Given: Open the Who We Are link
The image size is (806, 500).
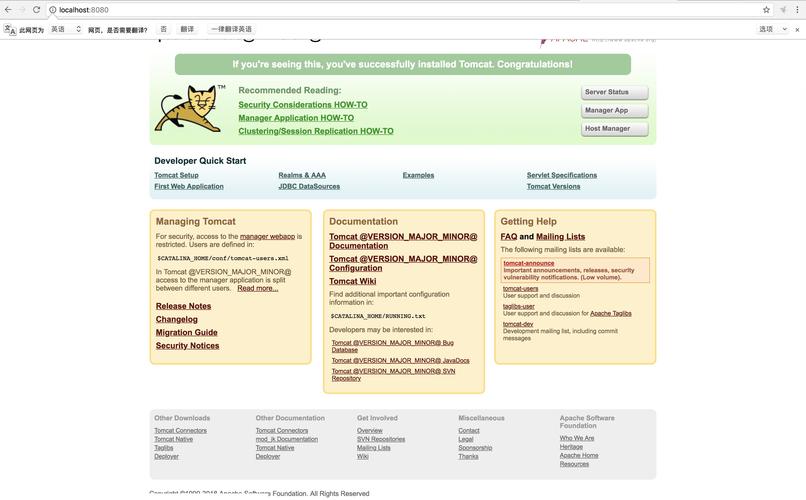Looking at the screenshot, I should tap(577, 438).
